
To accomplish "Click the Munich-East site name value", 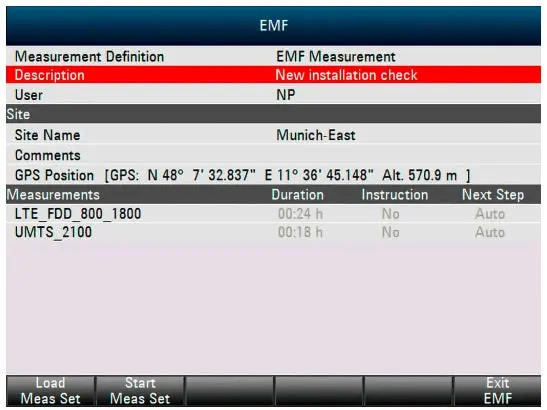I will pyautogui.click(x=316, y=135).
